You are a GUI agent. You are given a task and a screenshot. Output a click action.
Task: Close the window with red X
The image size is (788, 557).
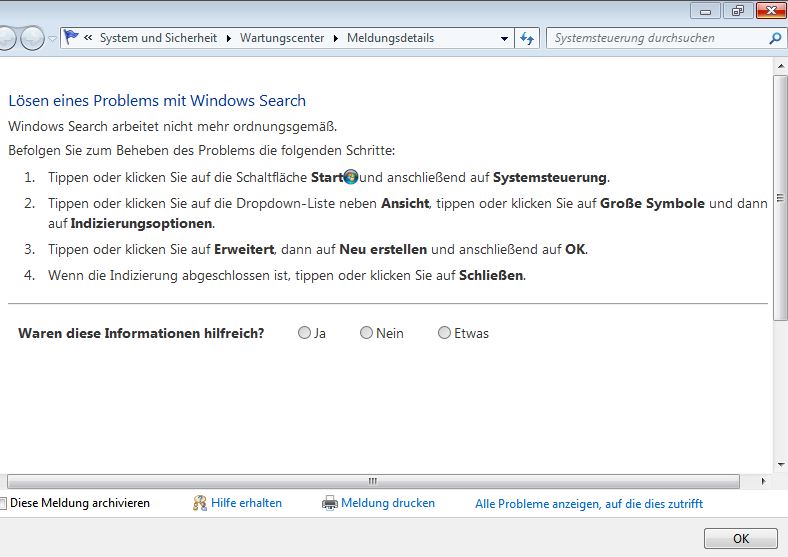(770, 11)
